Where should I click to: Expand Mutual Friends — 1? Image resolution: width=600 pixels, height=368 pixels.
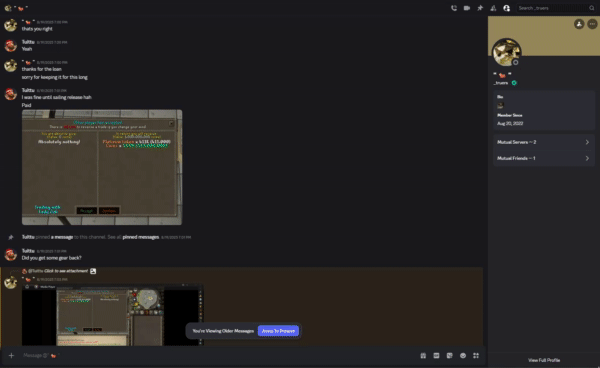[x=544, y=158]
